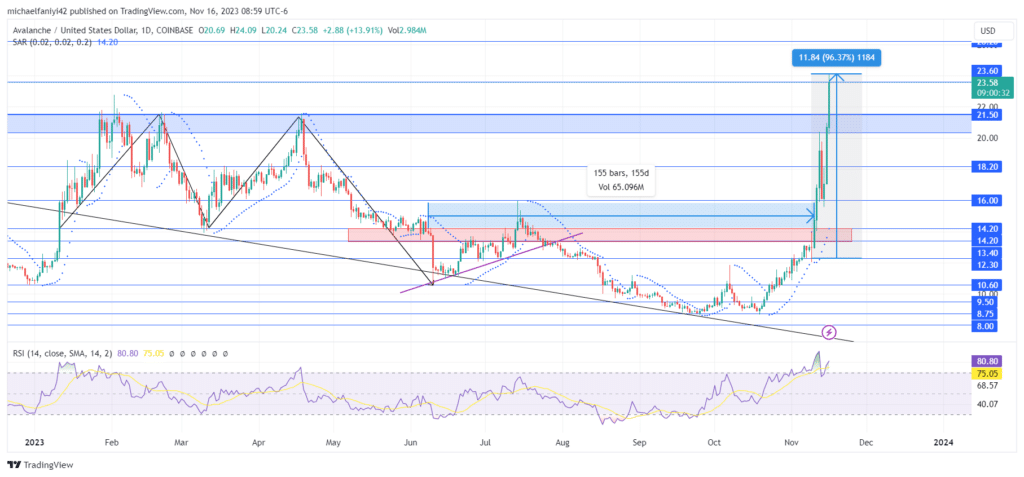Image resolution: width=1024 pixels, height=477 pixels.
Task: Click the Mar label on time axis
Action: [182, 442]
